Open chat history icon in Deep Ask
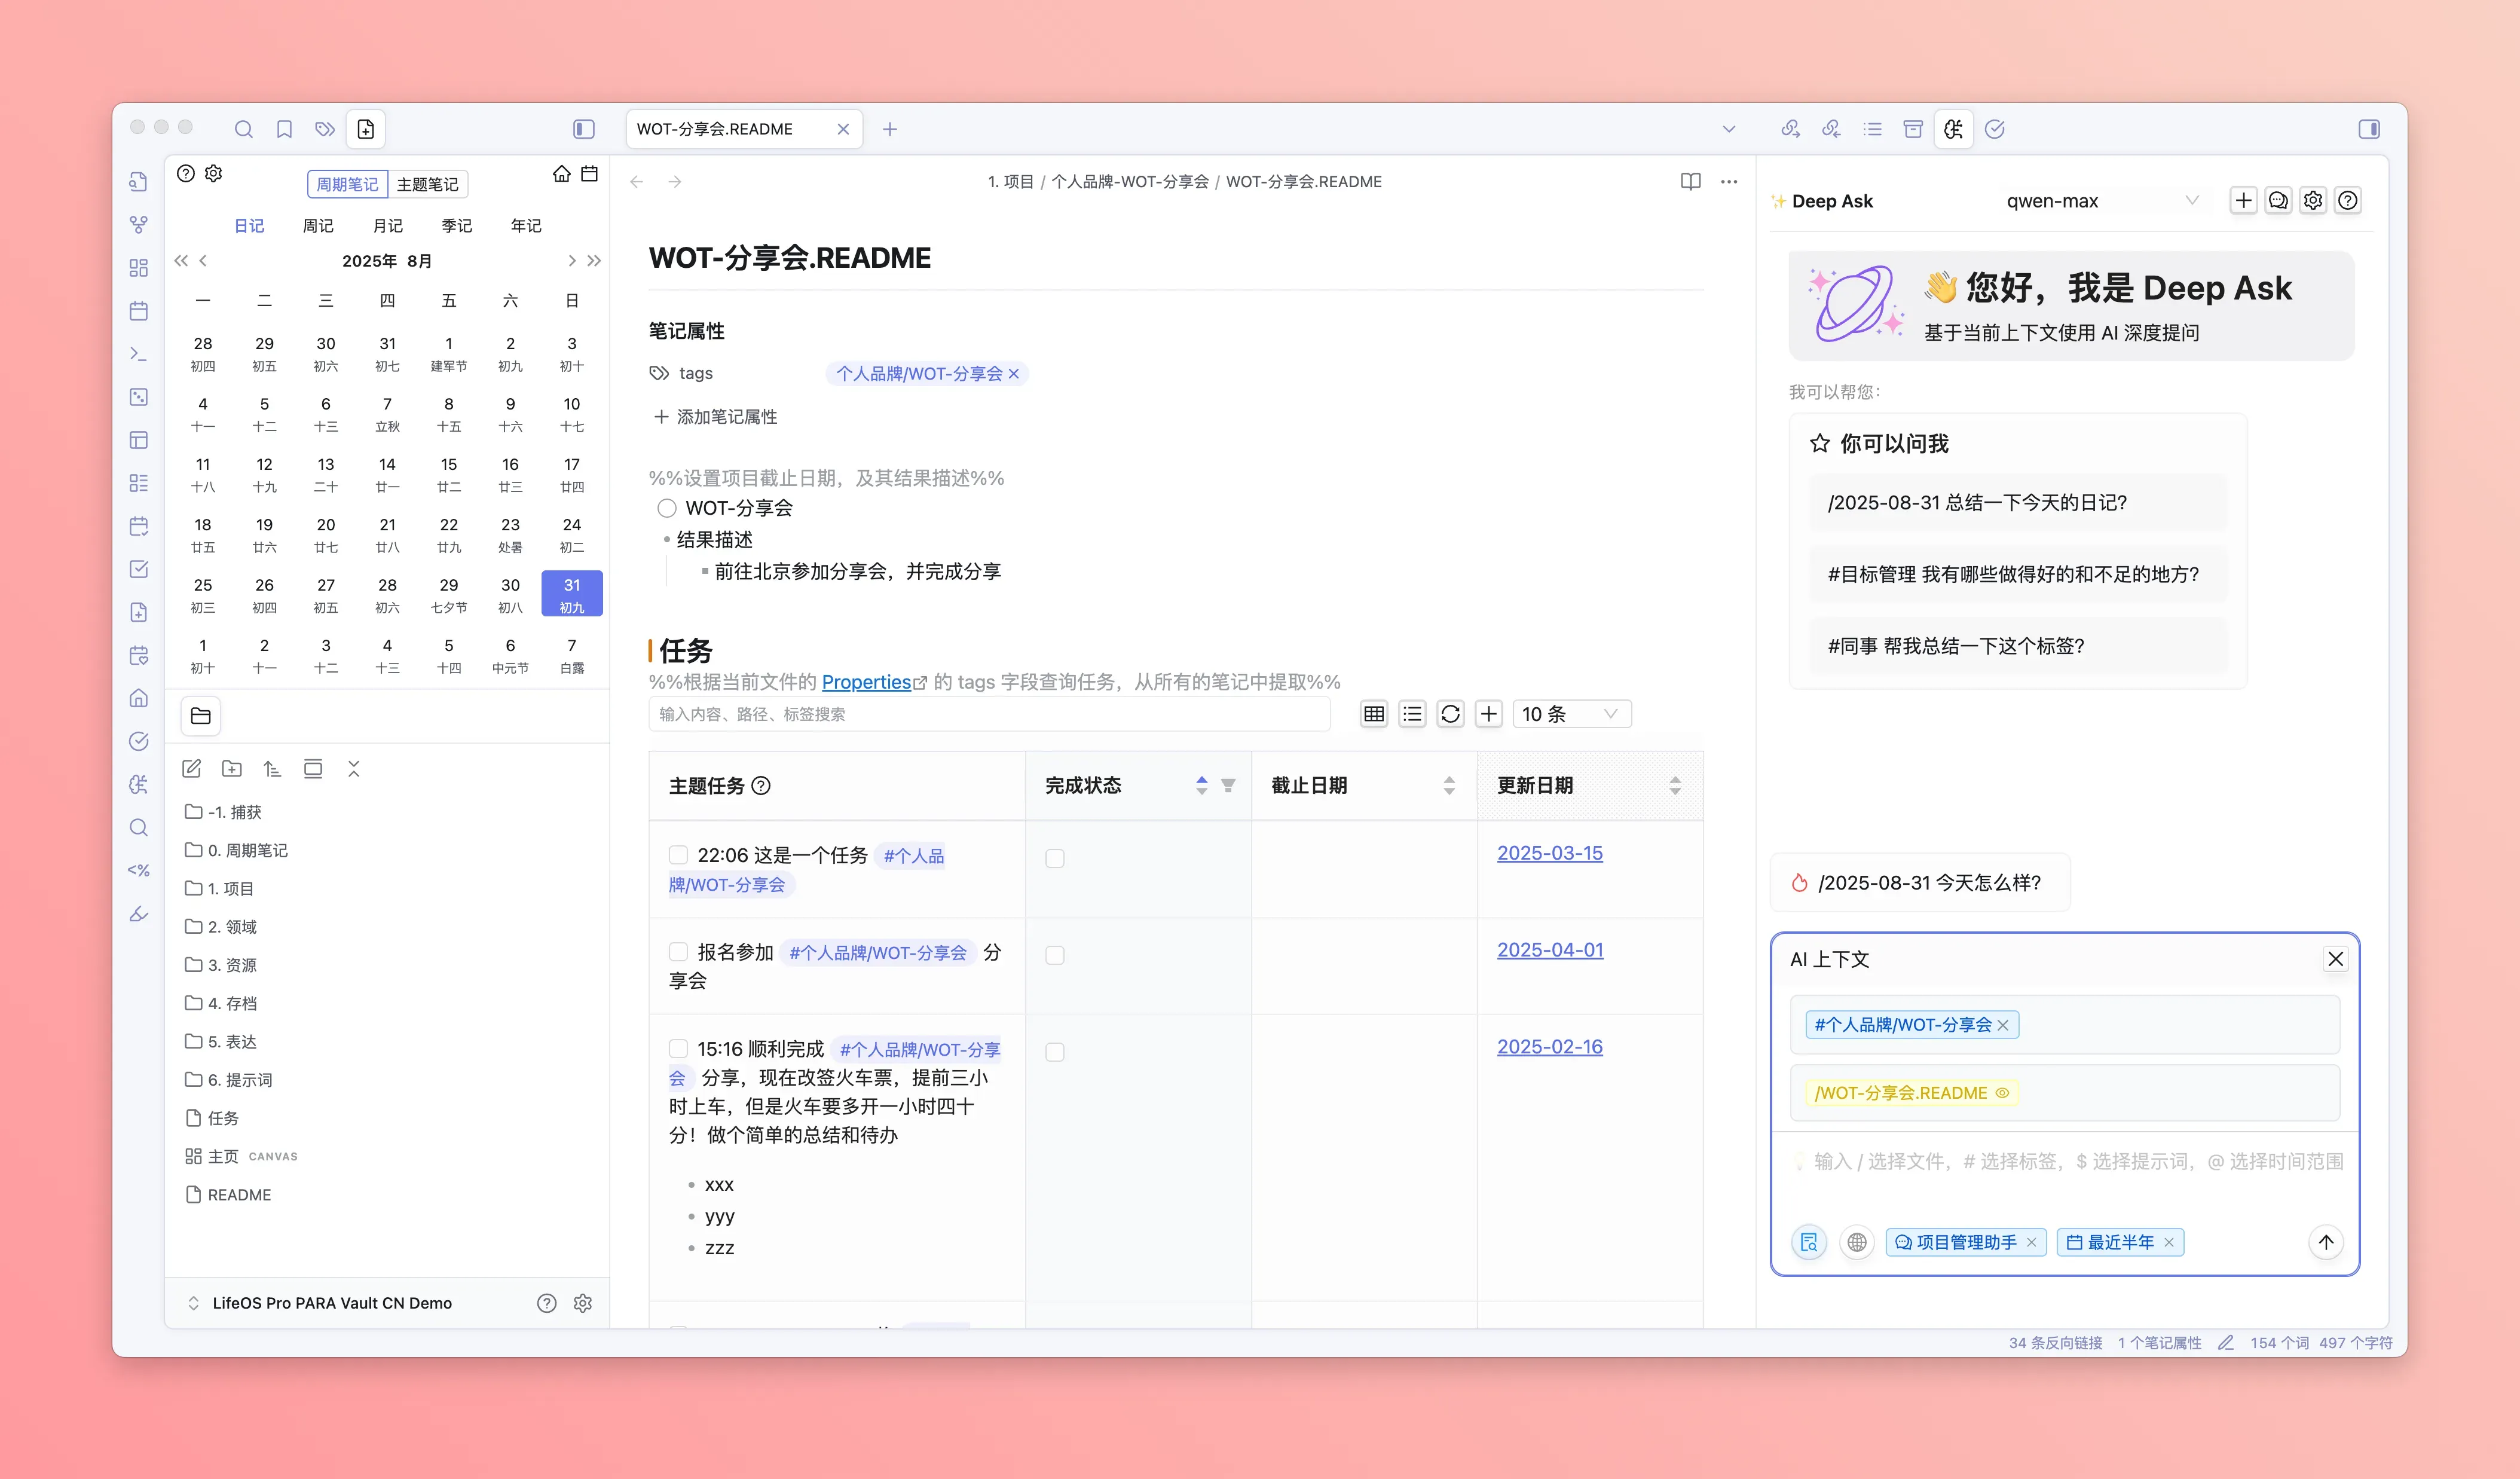This screenshot has width=2520, height=1479. (x=2278, y=201)
